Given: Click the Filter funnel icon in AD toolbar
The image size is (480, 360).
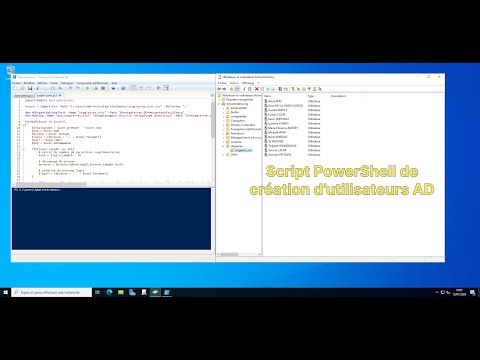Looking at the screenshot, I should point(309,89).
